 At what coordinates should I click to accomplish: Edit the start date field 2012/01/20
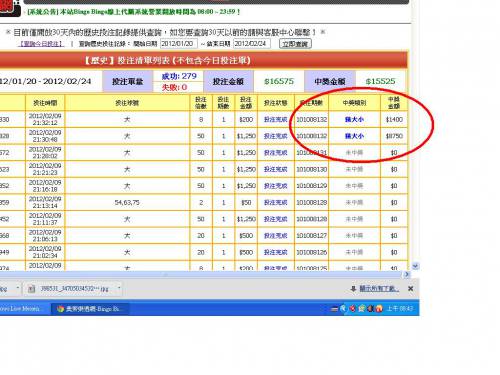point(179,44)
